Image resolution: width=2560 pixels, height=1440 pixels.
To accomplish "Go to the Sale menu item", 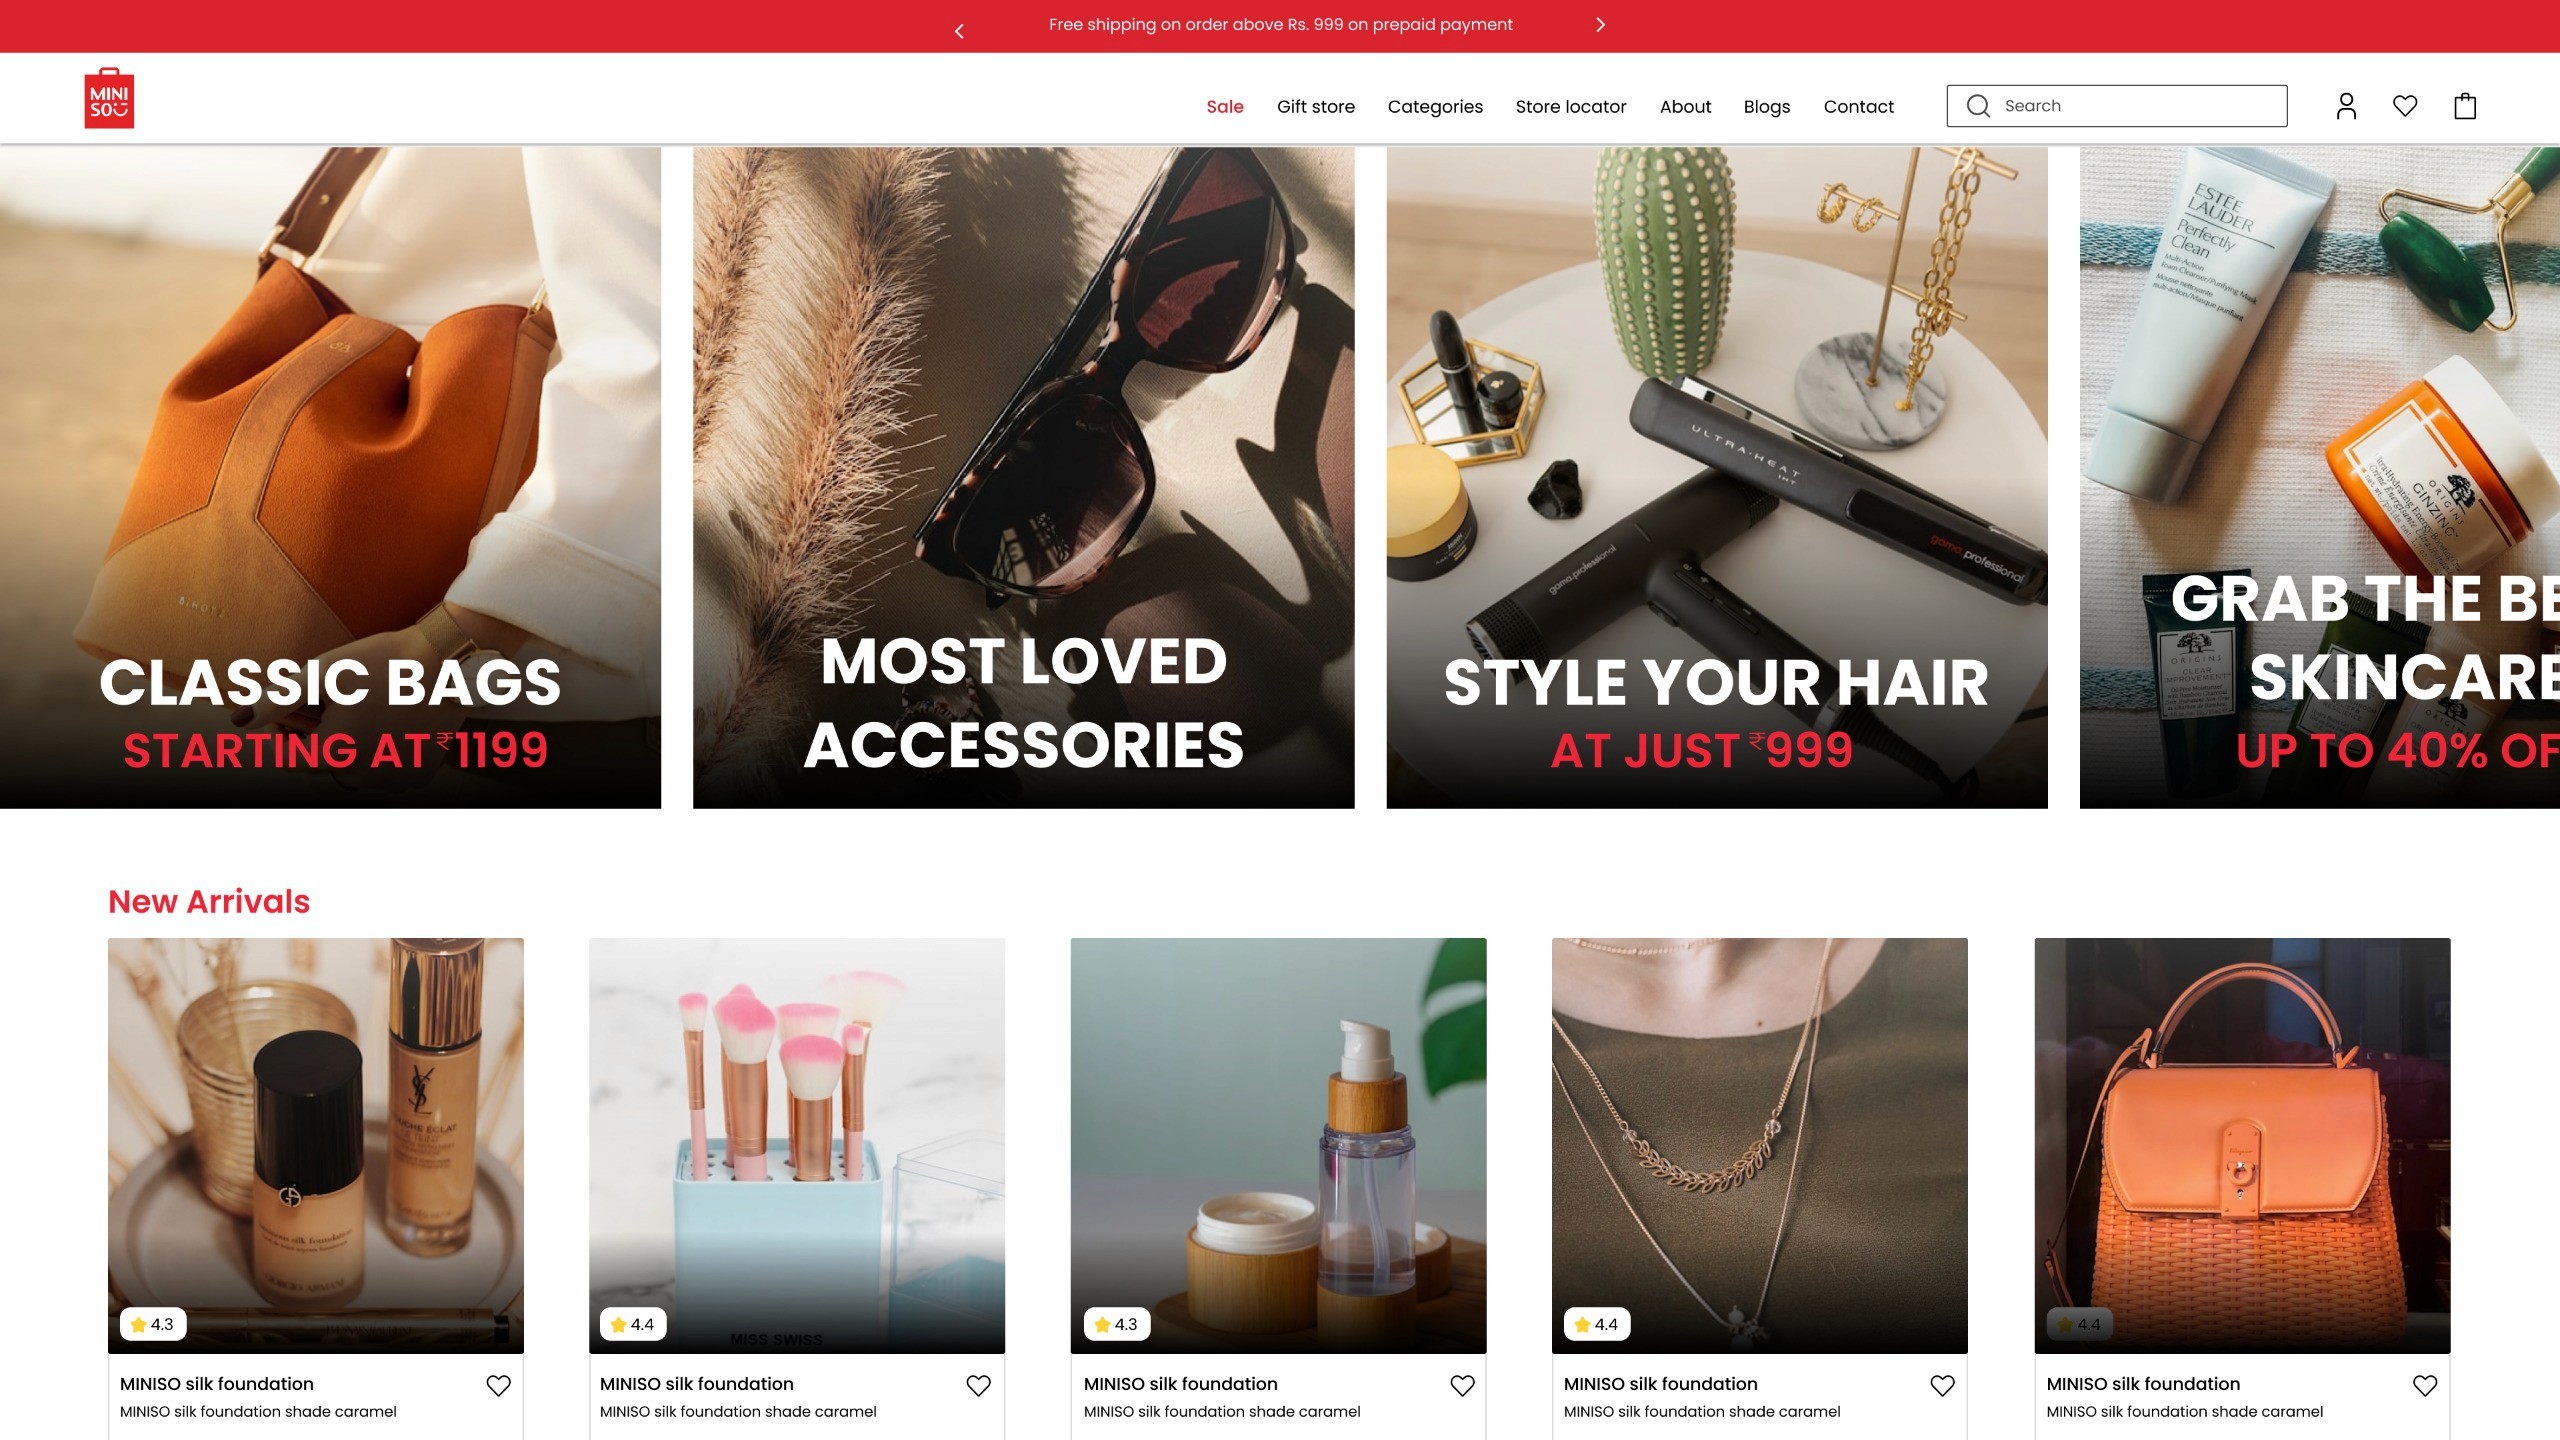I will 1224,107.
